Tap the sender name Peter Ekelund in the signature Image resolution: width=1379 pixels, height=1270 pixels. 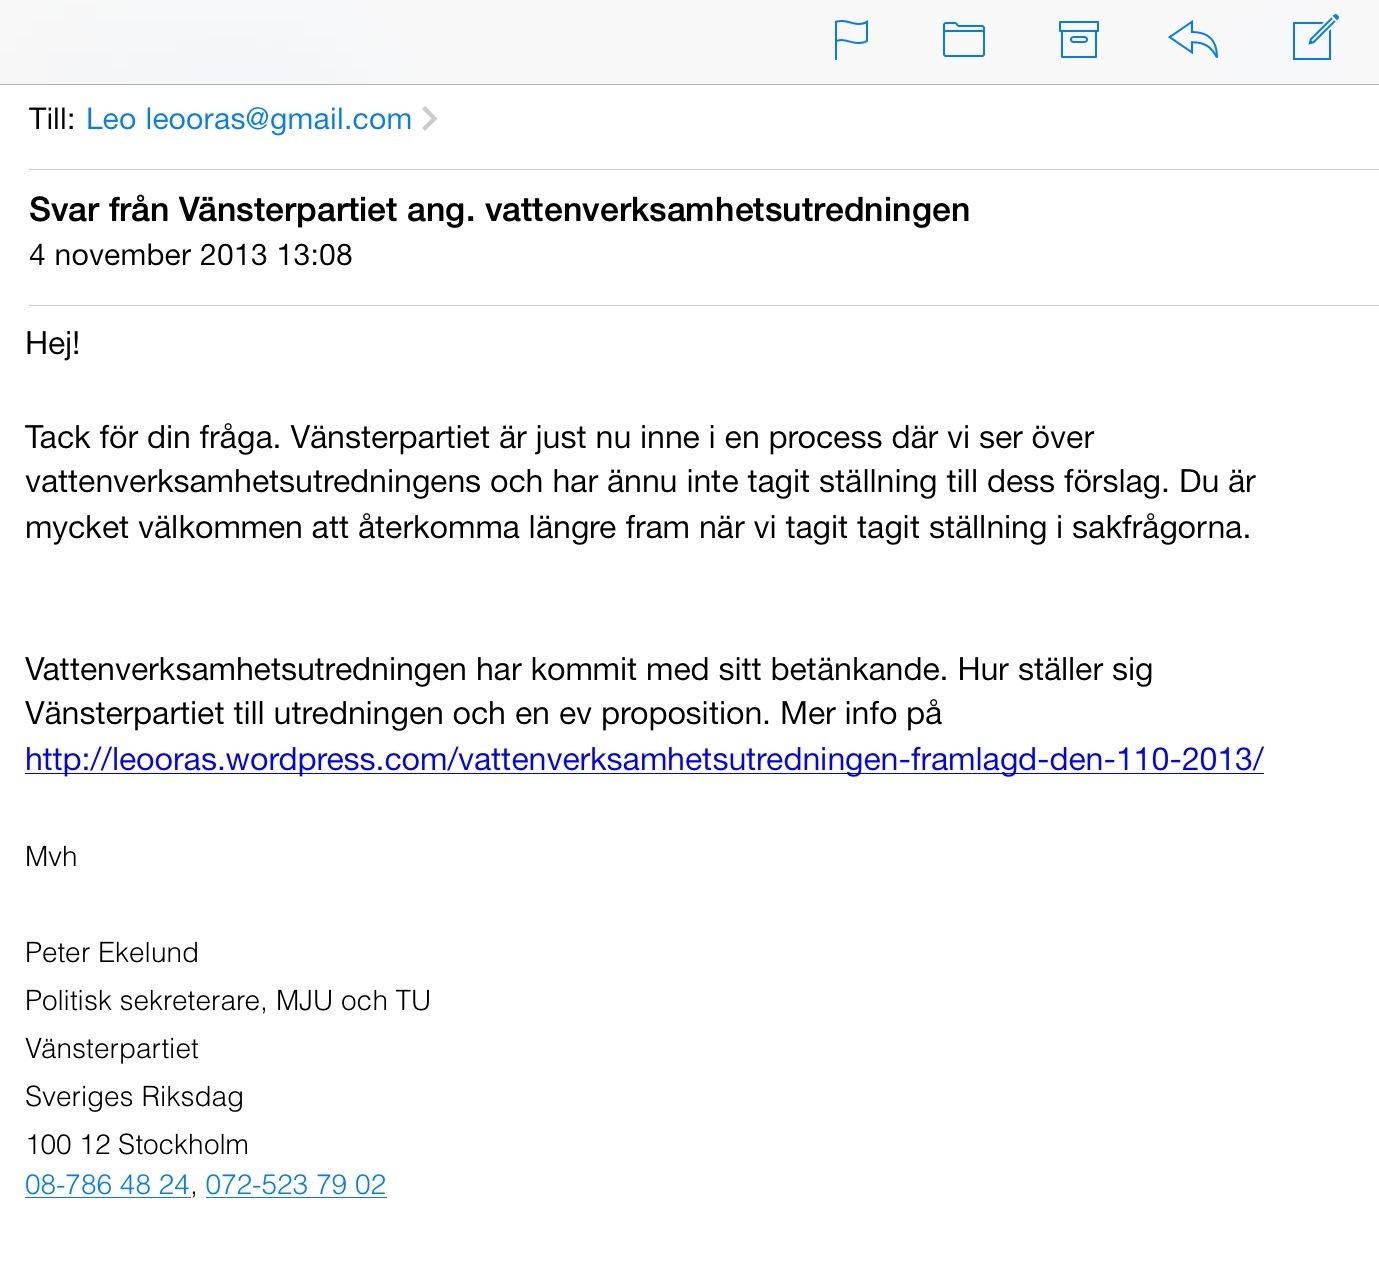click(112, 953)
